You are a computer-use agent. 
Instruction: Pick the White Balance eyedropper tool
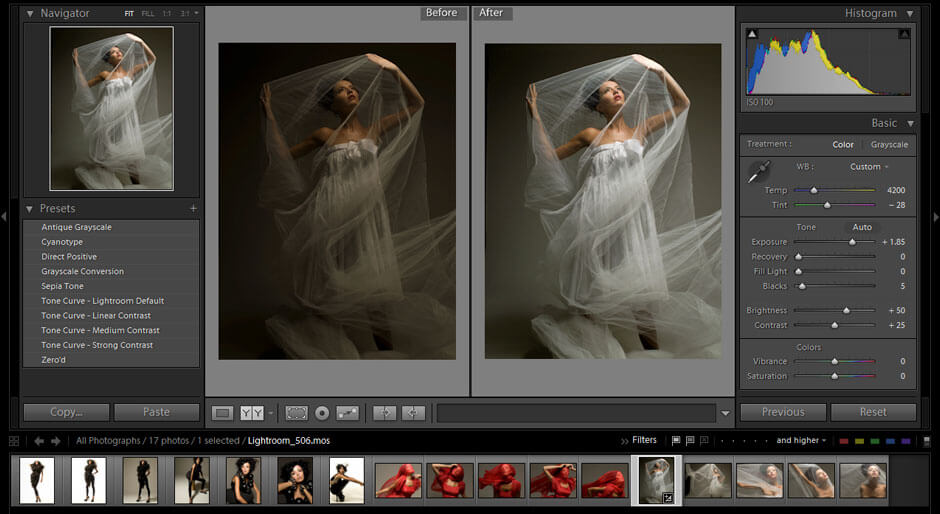point(759,172)
